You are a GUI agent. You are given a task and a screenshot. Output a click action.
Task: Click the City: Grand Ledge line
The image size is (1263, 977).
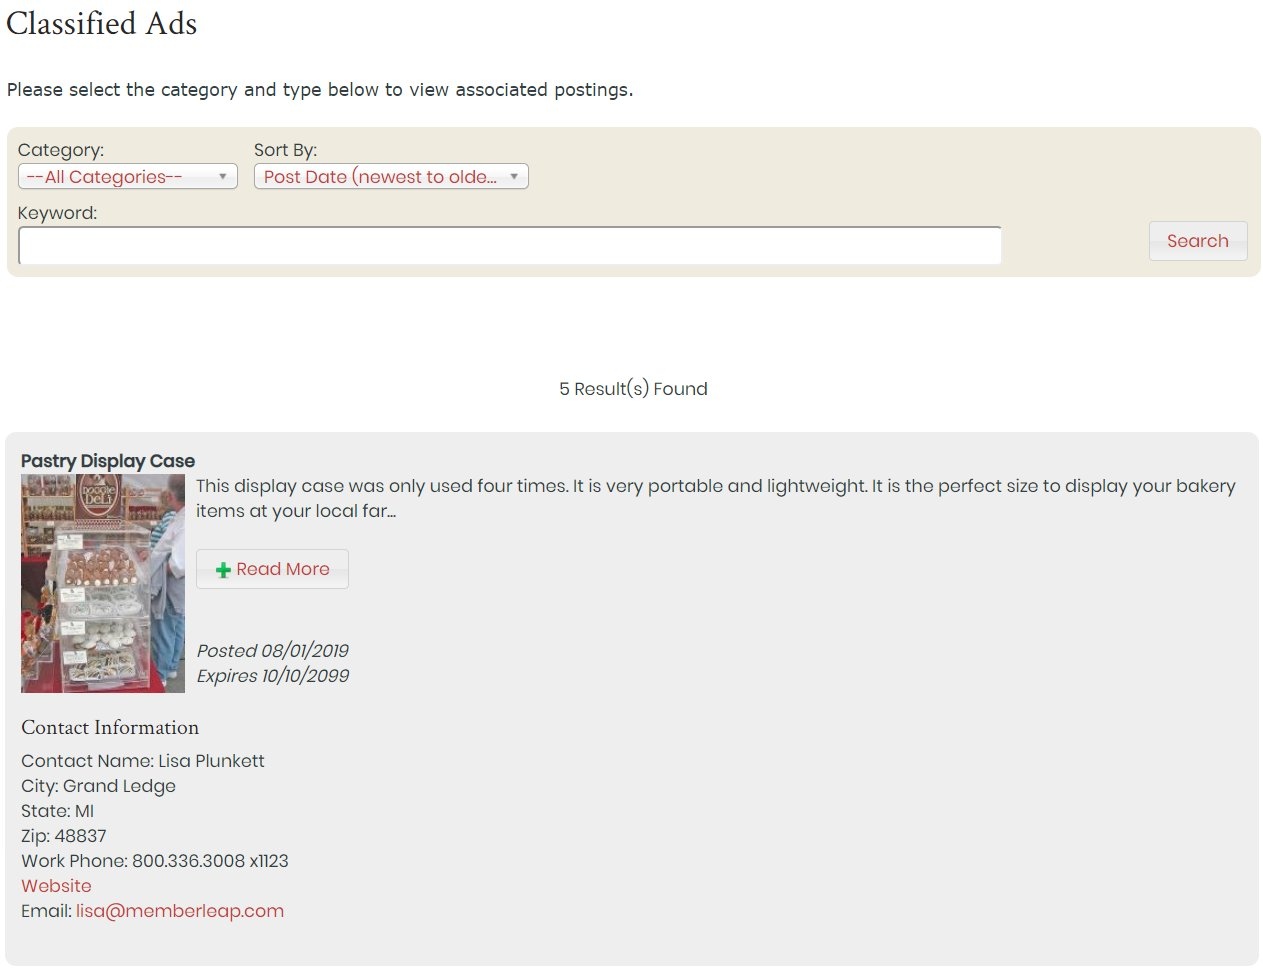pyautogui.click(x=98, y=786)
